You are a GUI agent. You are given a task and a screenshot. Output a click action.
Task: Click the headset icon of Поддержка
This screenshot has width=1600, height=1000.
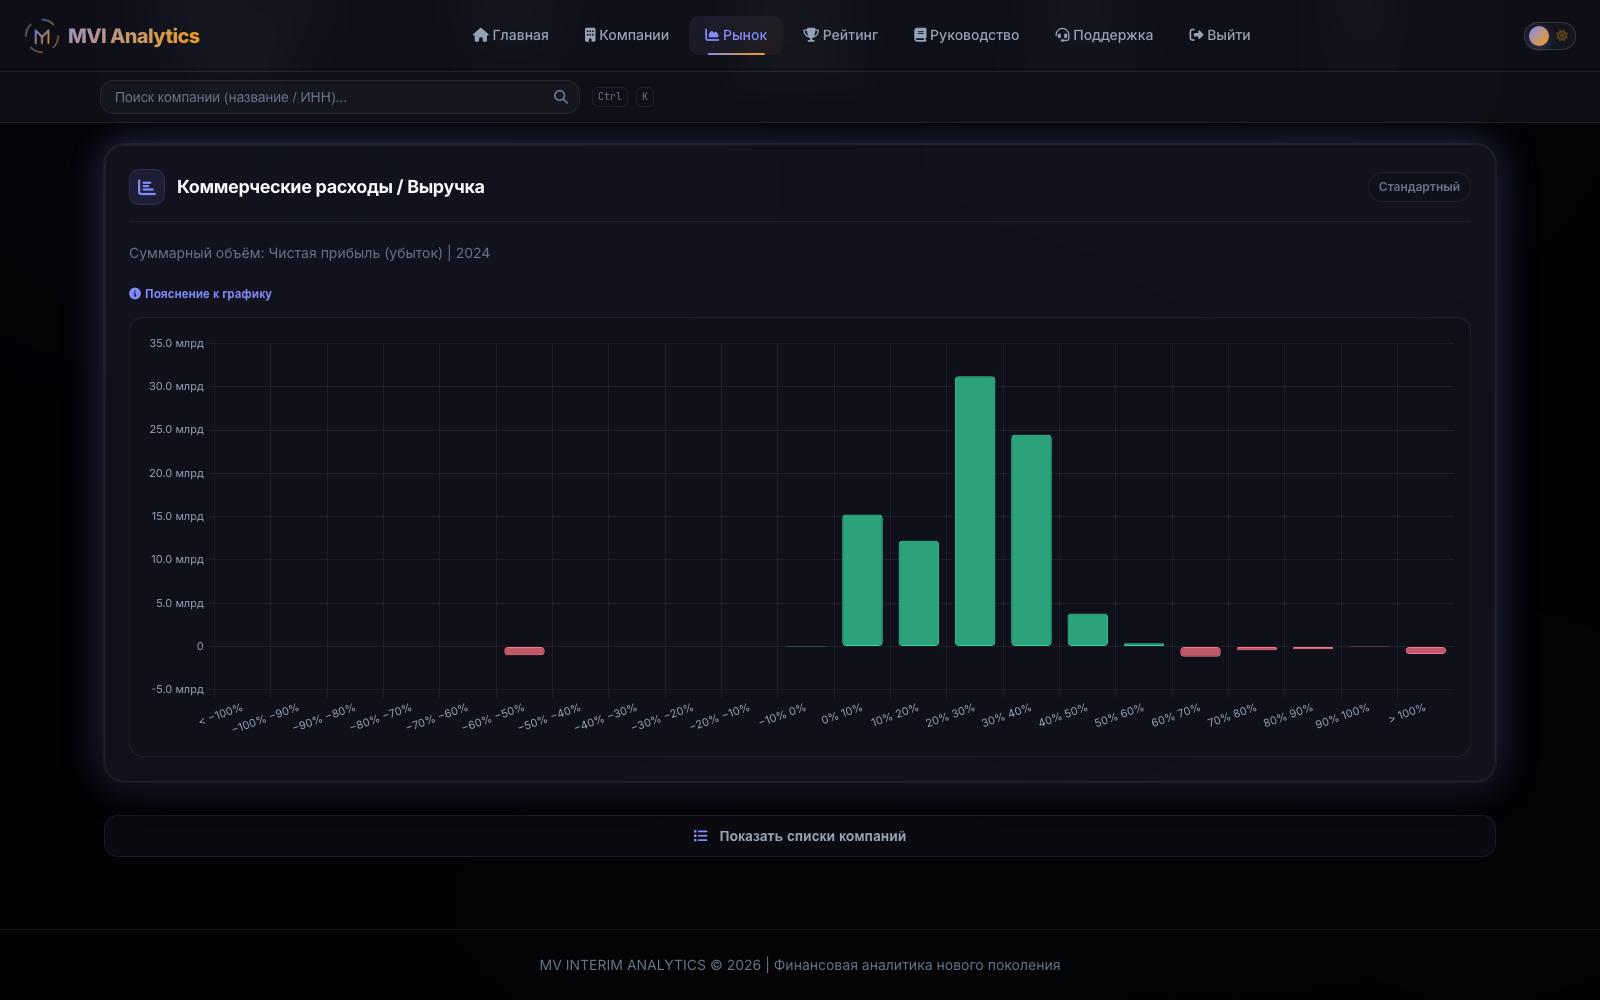(1062, 35)
